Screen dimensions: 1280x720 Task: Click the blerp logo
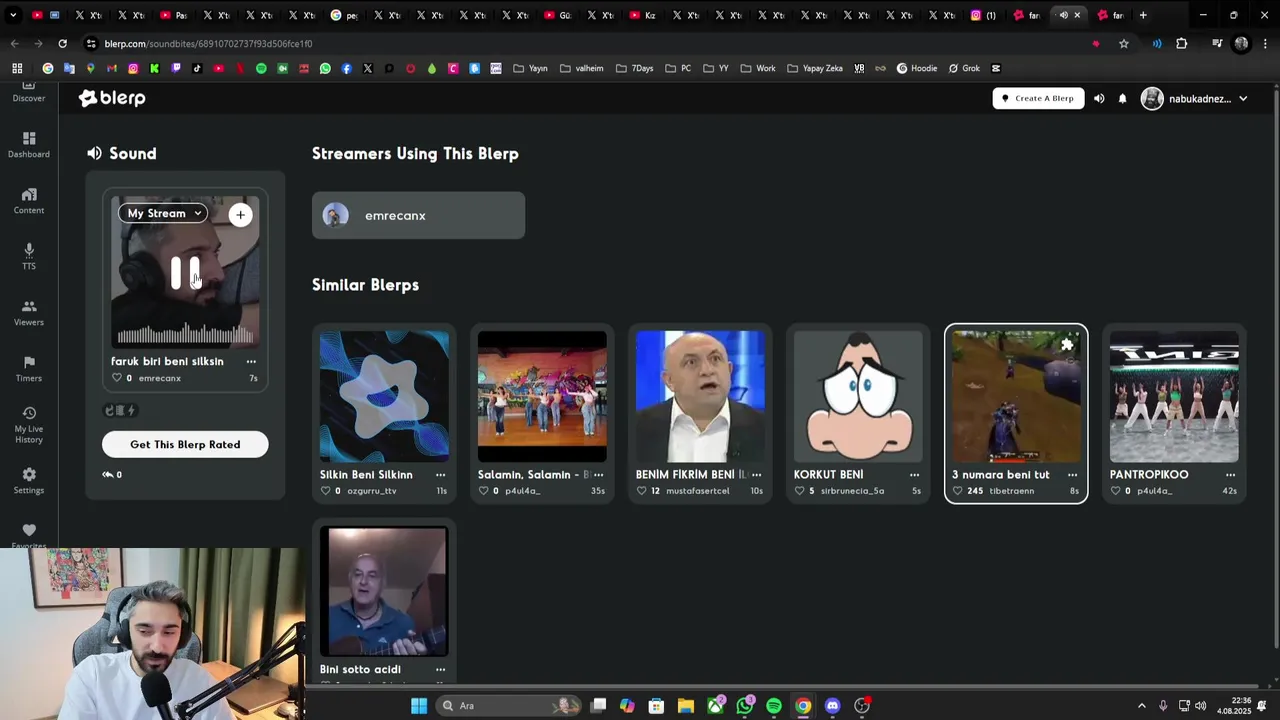112,98
